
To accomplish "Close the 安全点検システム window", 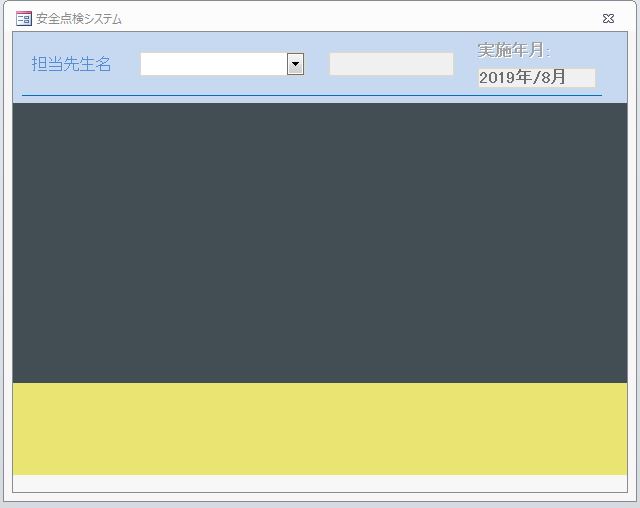I will point(608,18).
